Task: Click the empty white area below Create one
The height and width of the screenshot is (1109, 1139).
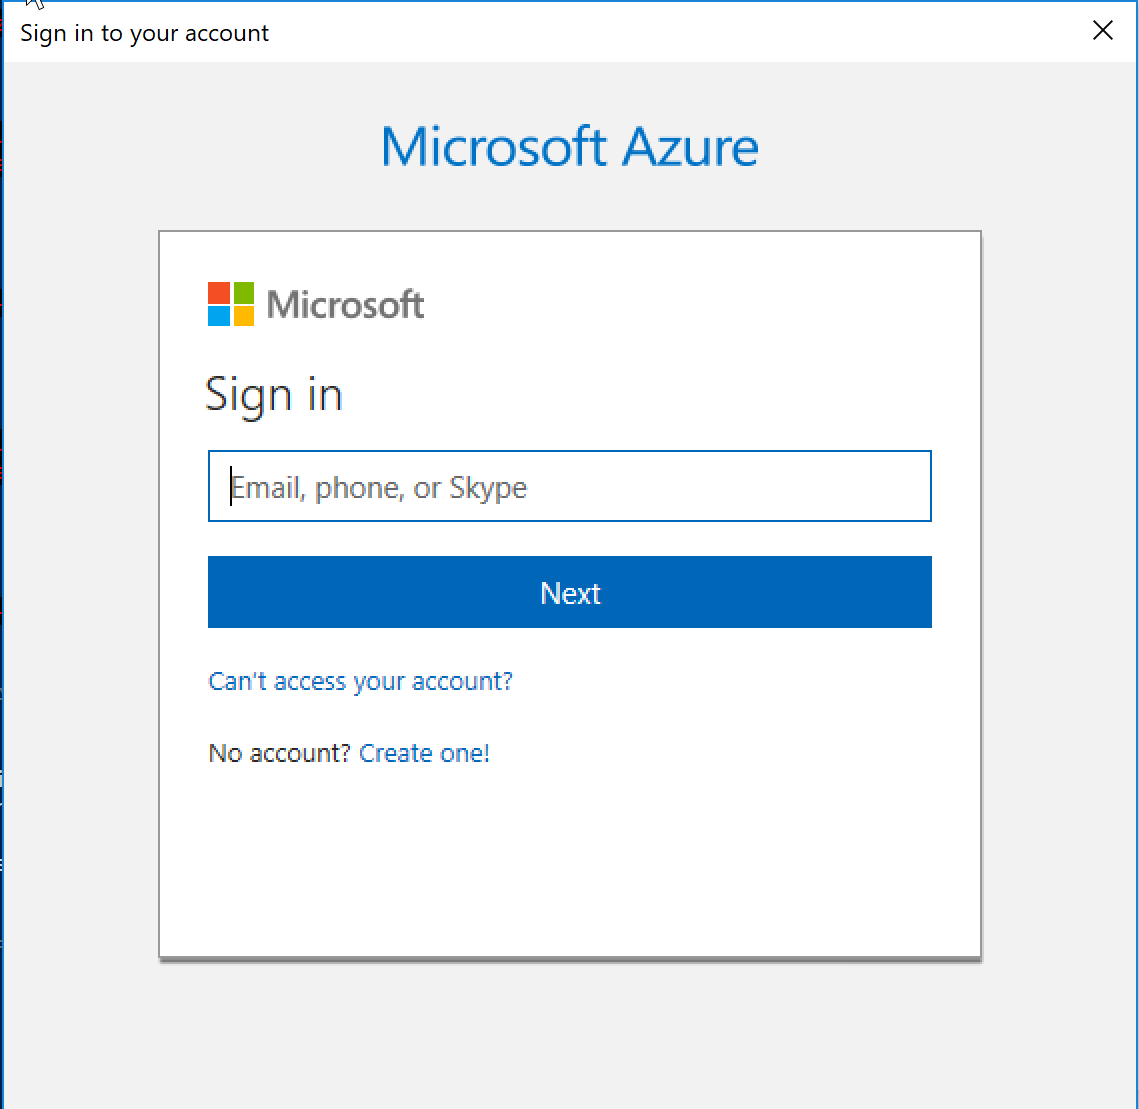Action: 570,864
